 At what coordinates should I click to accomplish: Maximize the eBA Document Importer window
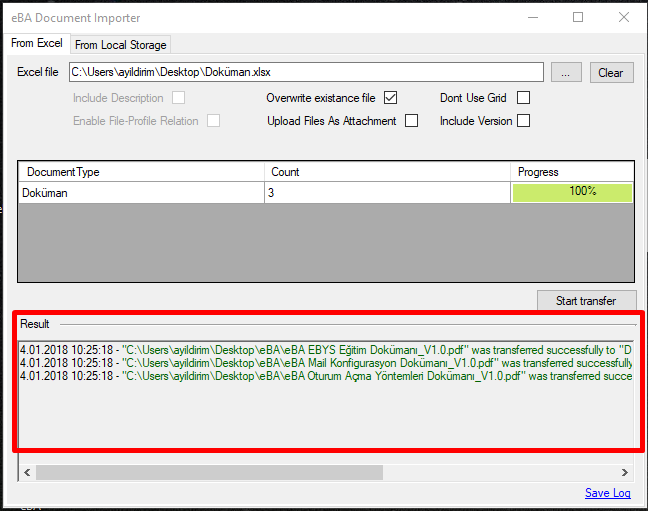(x=578, y=17)
